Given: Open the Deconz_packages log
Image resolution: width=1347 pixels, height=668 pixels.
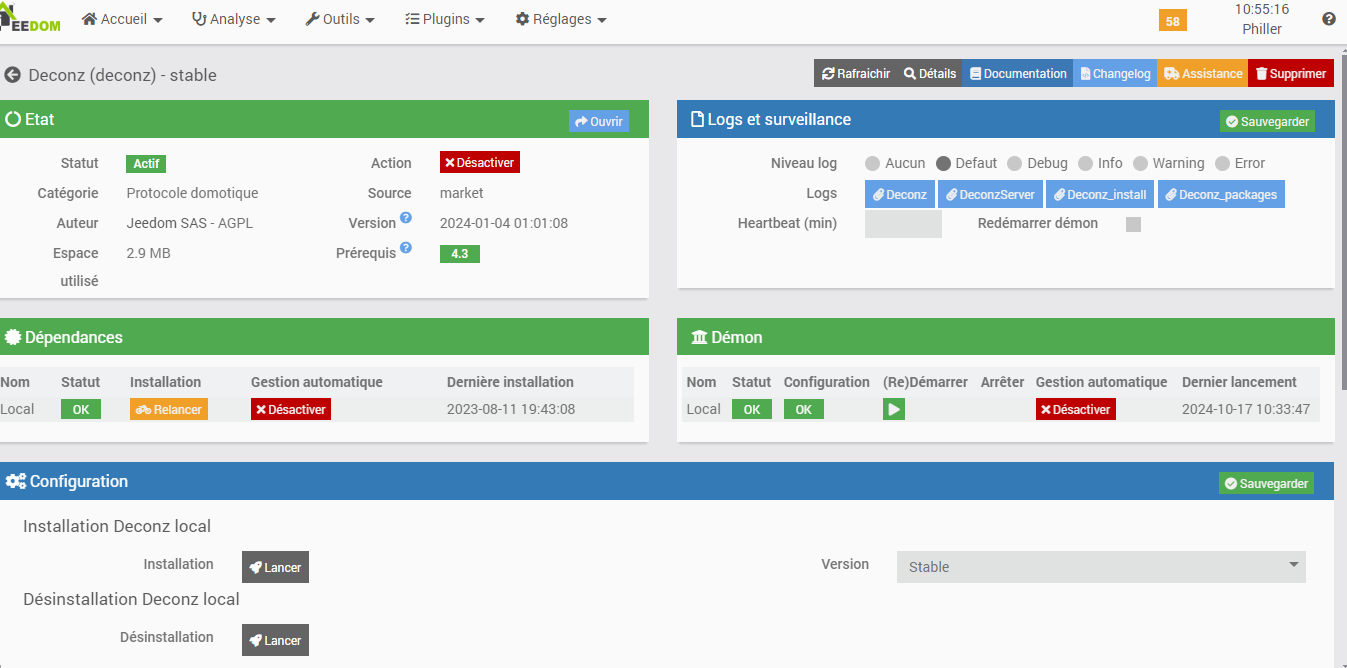Looking at the screenshot, I should coord(1221,194).
